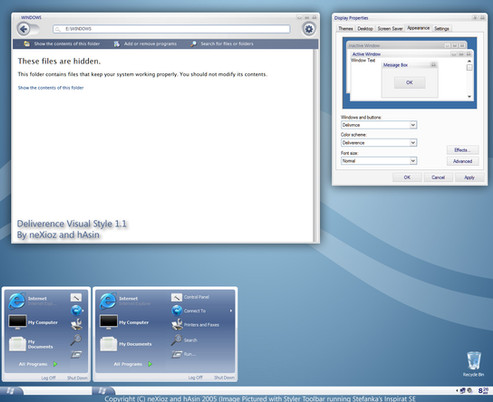This screenshot has height=402, width=493.
Task: Expand the Connect To submenu arrow
Action: 231,311
